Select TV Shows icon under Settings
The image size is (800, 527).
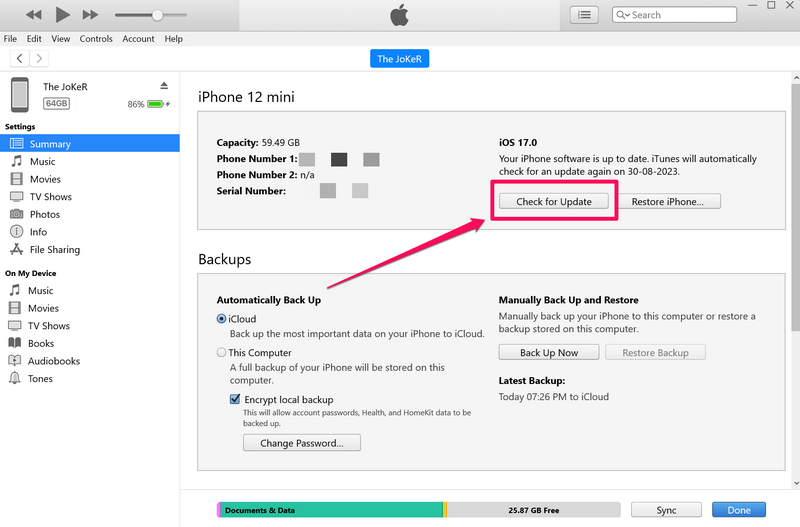(17, 196)
